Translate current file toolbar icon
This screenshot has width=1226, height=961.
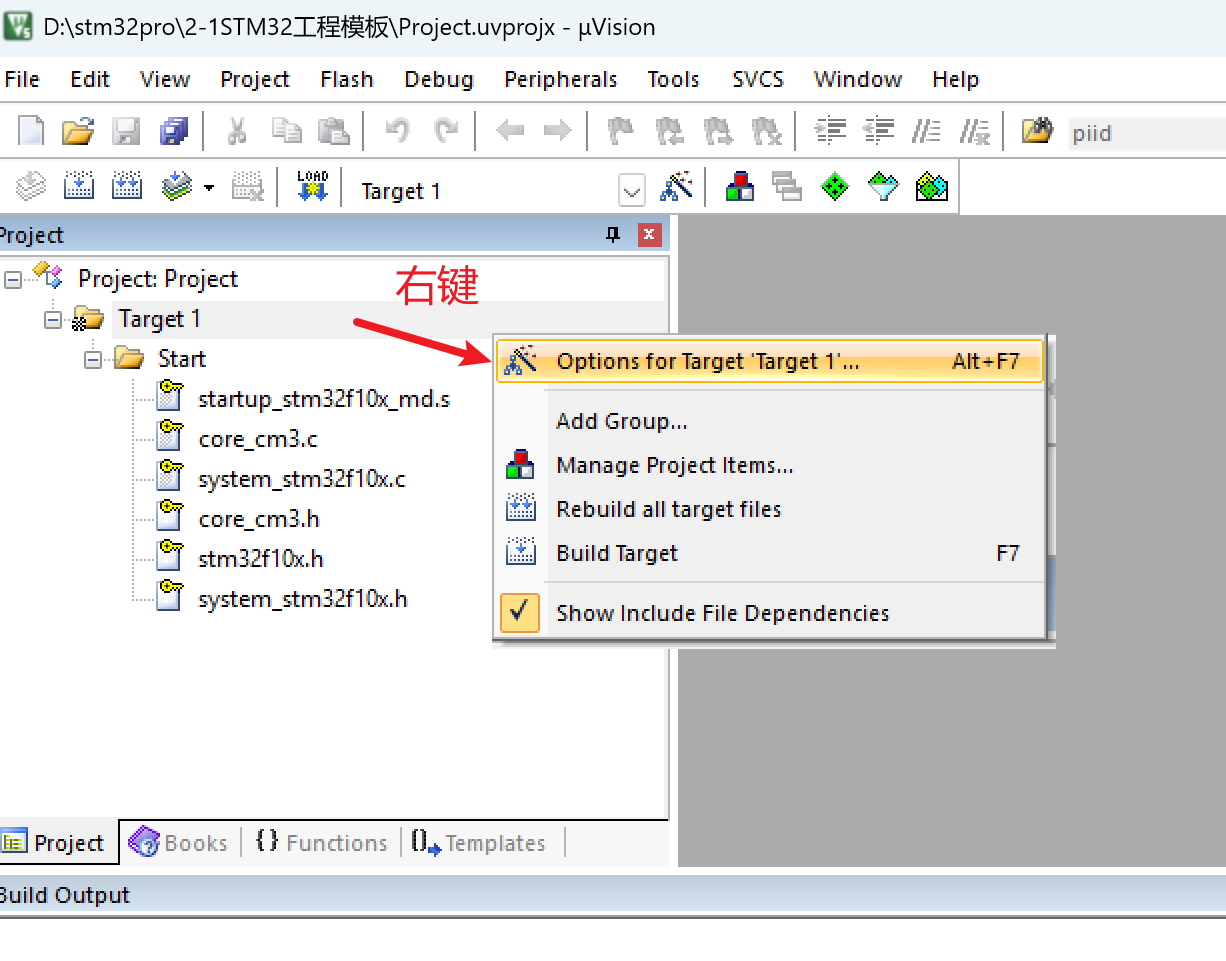(x=32, y=186)
